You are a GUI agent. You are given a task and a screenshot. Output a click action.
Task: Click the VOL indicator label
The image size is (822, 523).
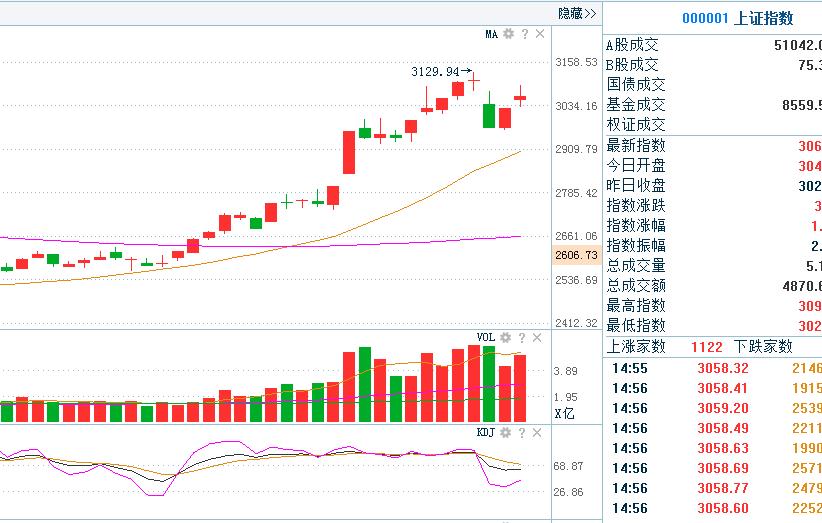click(x=485, y=337)
